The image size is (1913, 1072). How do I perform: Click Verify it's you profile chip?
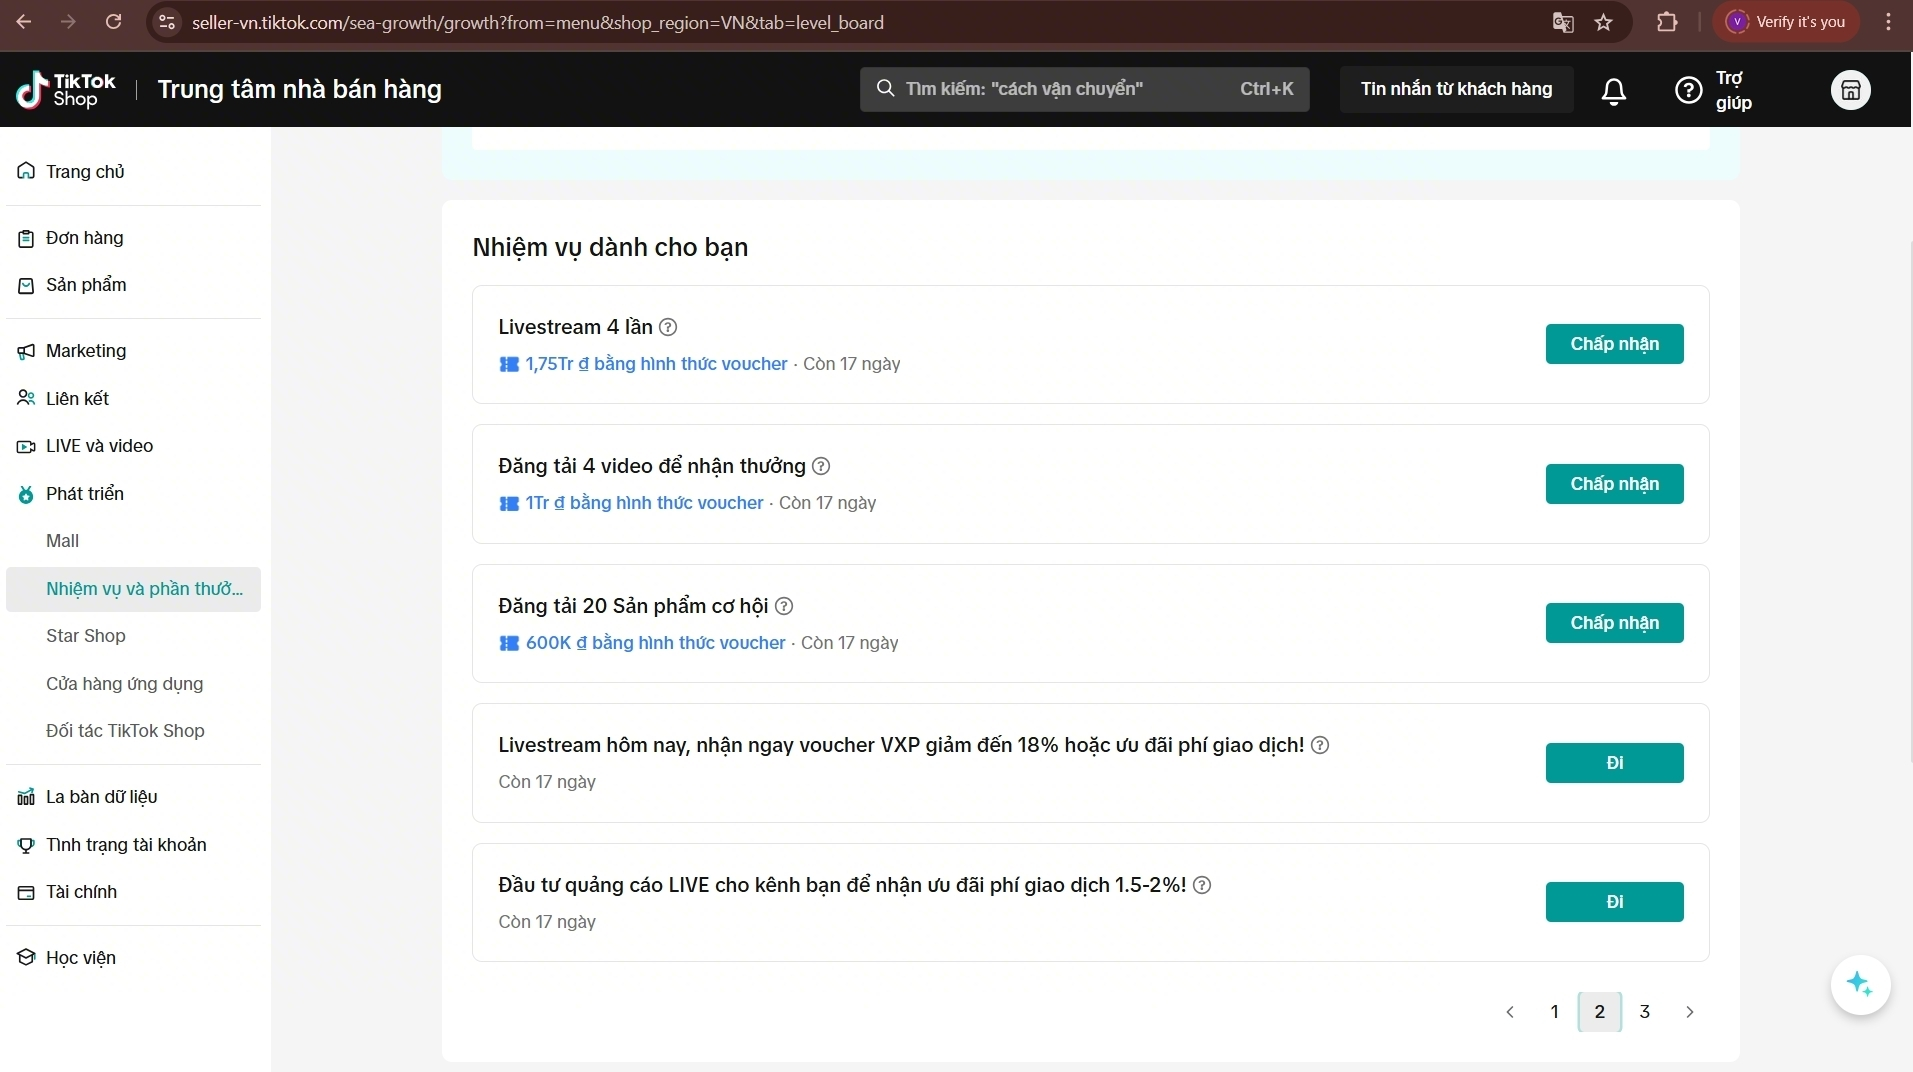coord(1787,22)
